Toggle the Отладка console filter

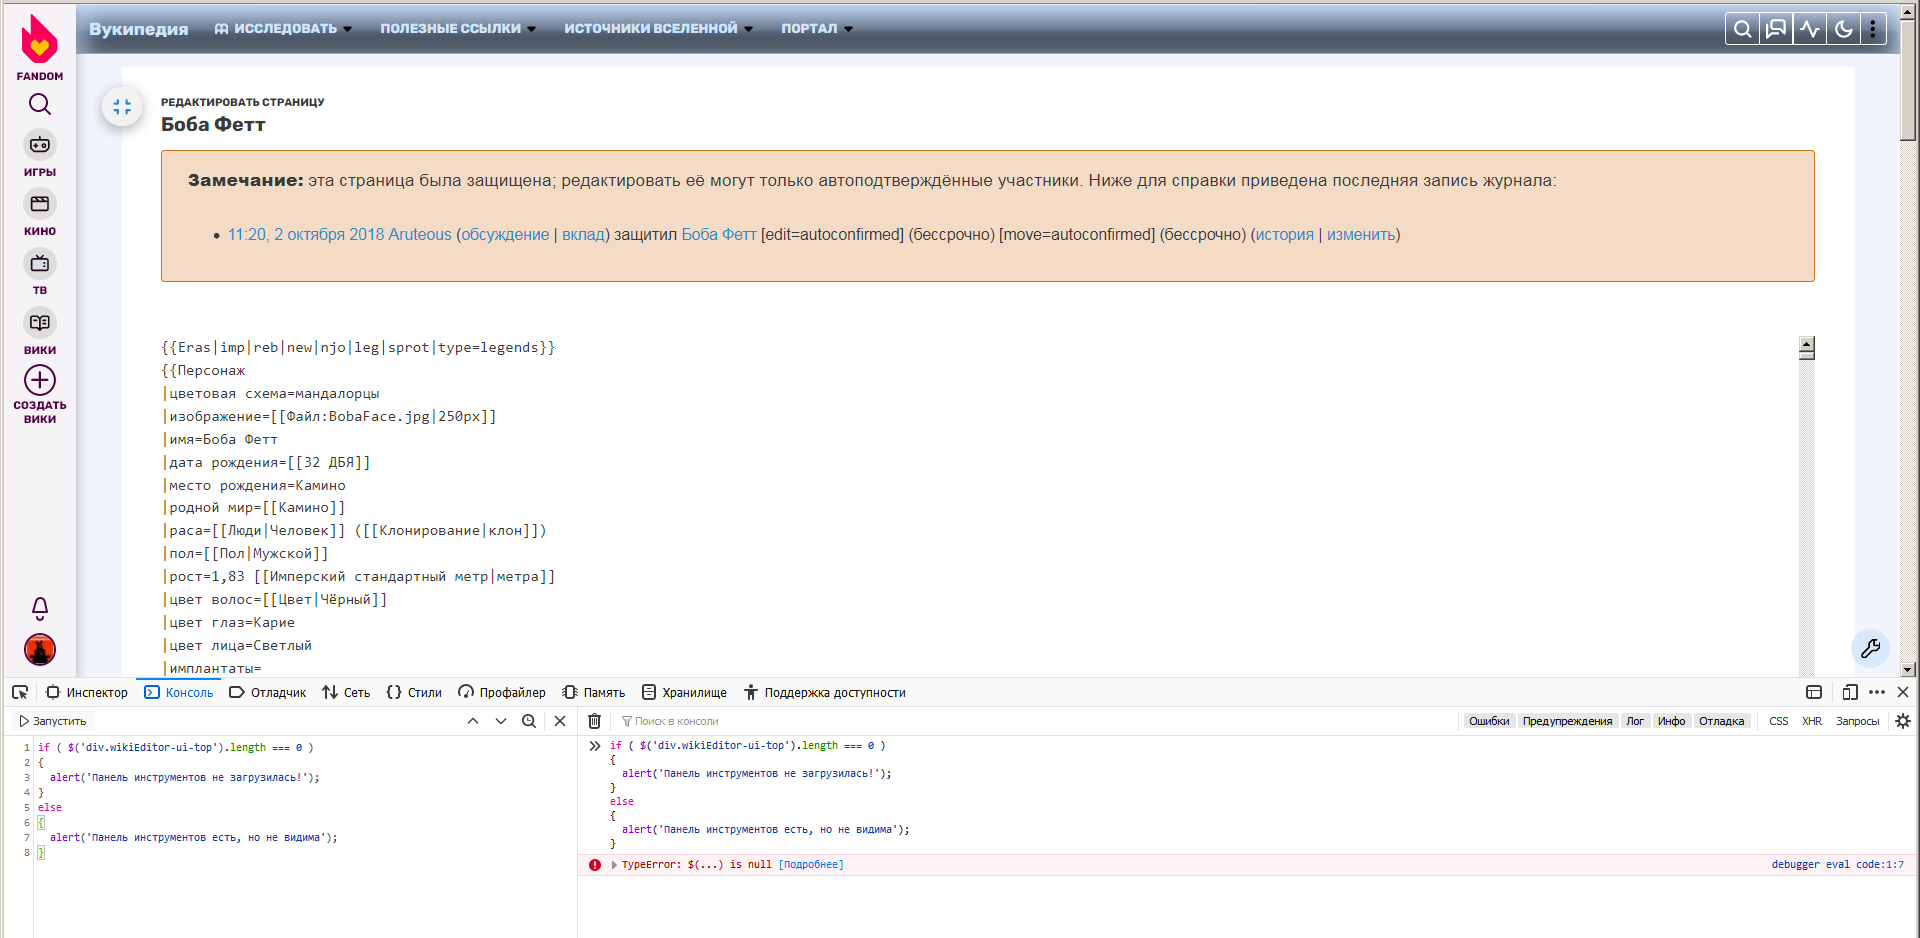[x=1721, y=721]
